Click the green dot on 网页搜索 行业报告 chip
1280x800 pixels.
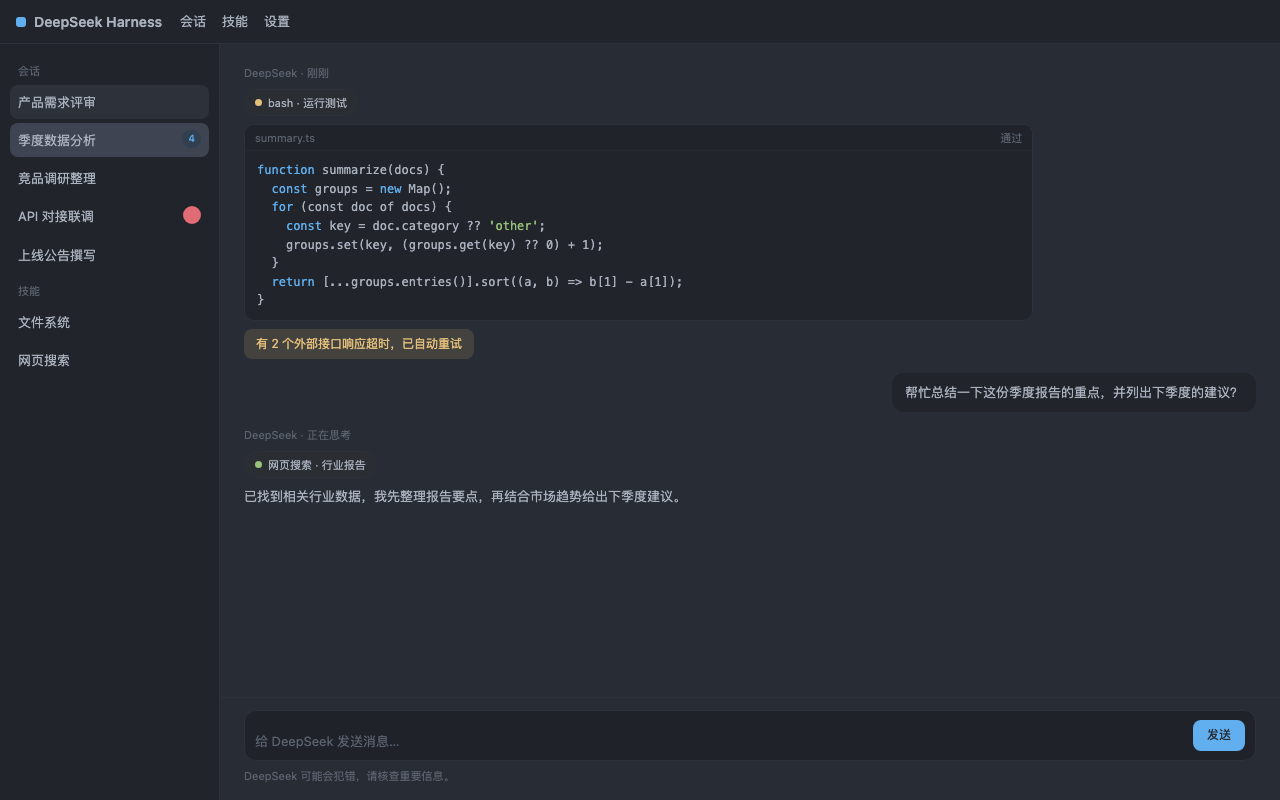[x=258, y=465]
